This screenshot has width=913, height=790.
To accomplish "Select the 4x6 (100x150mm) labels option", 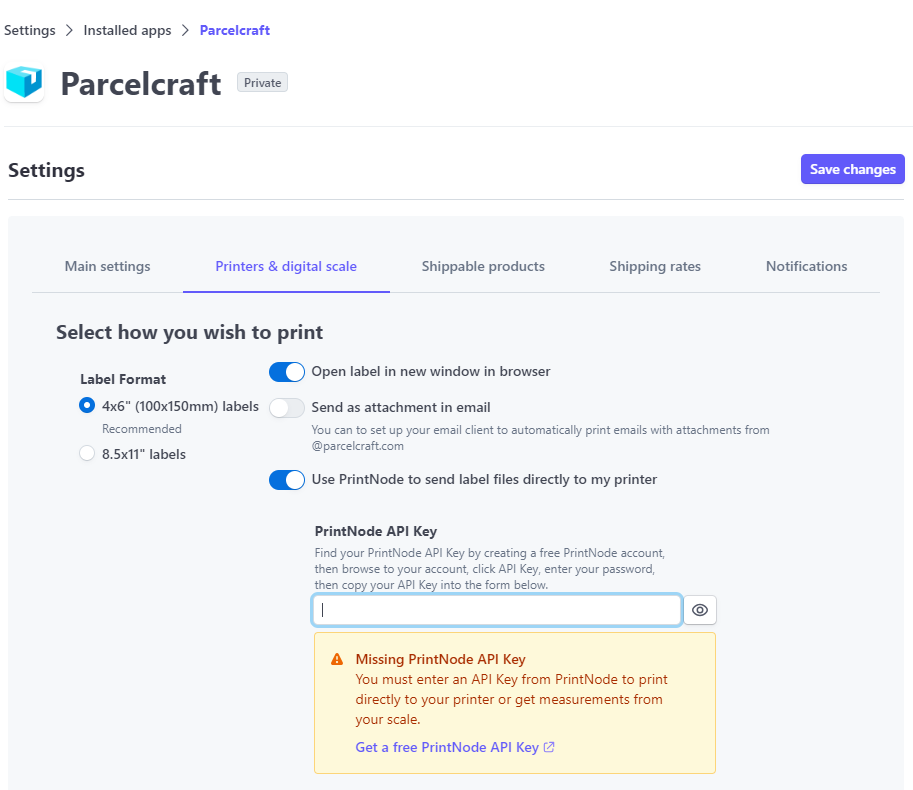I will click(87, 405).
